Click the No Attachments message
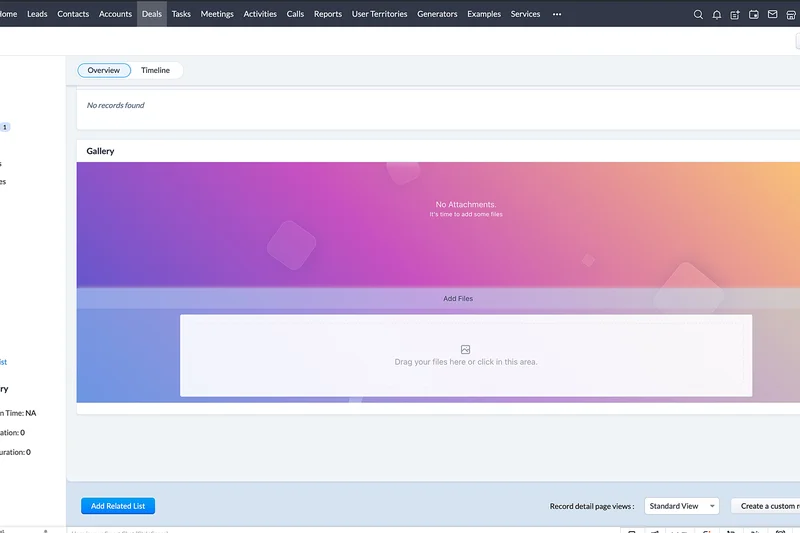 (466, 205)
